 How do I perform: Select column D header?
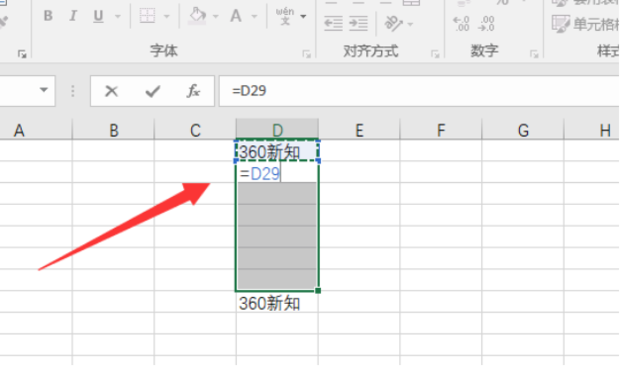coord(278,130)
